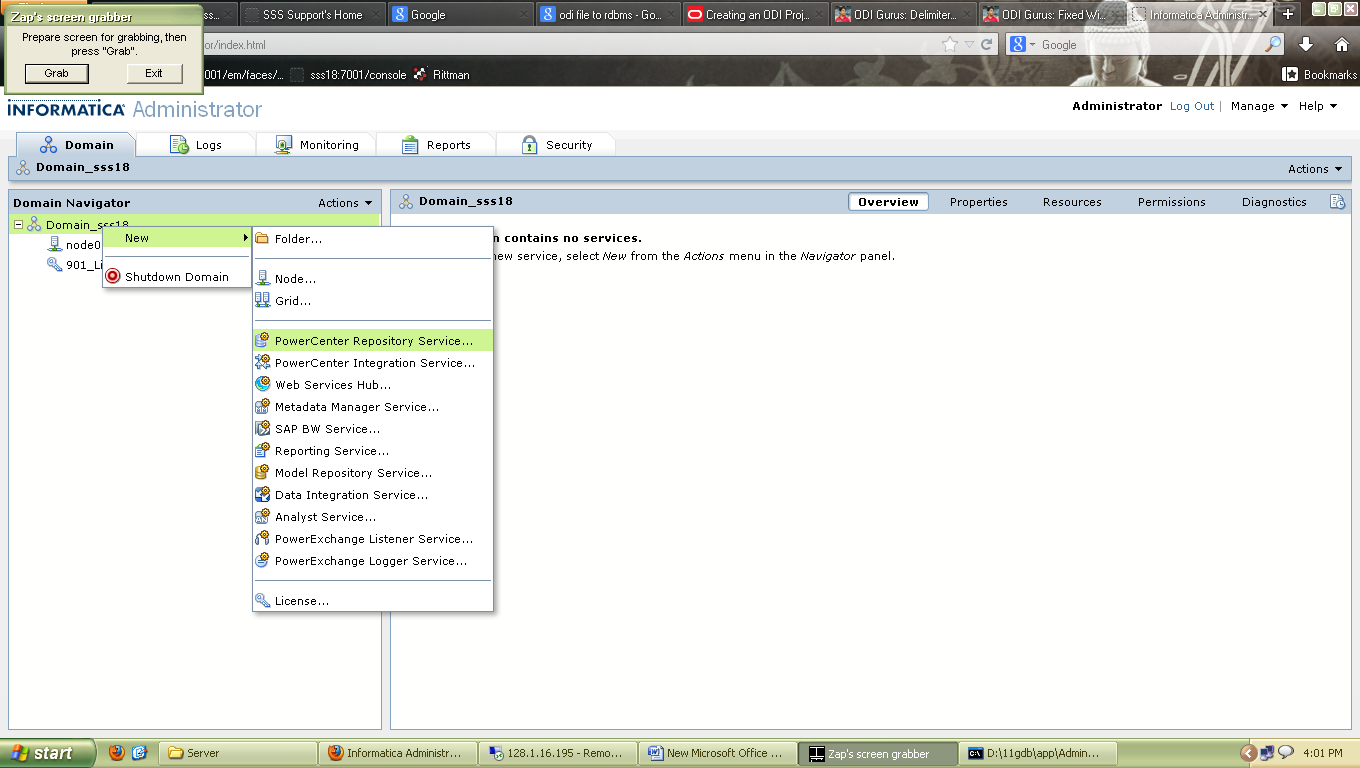Click the Grid icon in submenu
Screen dimensions: 1360x768
click(262, 300)
